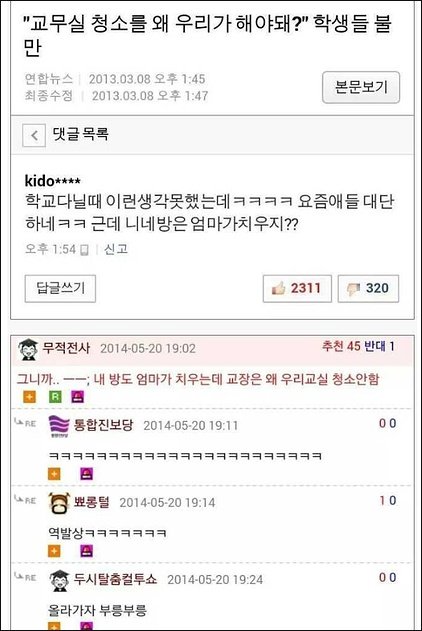Click 통합진보당's purple wave avatar
The height and width of the screenshot is (631, 422).
click(x=59, y=427)
